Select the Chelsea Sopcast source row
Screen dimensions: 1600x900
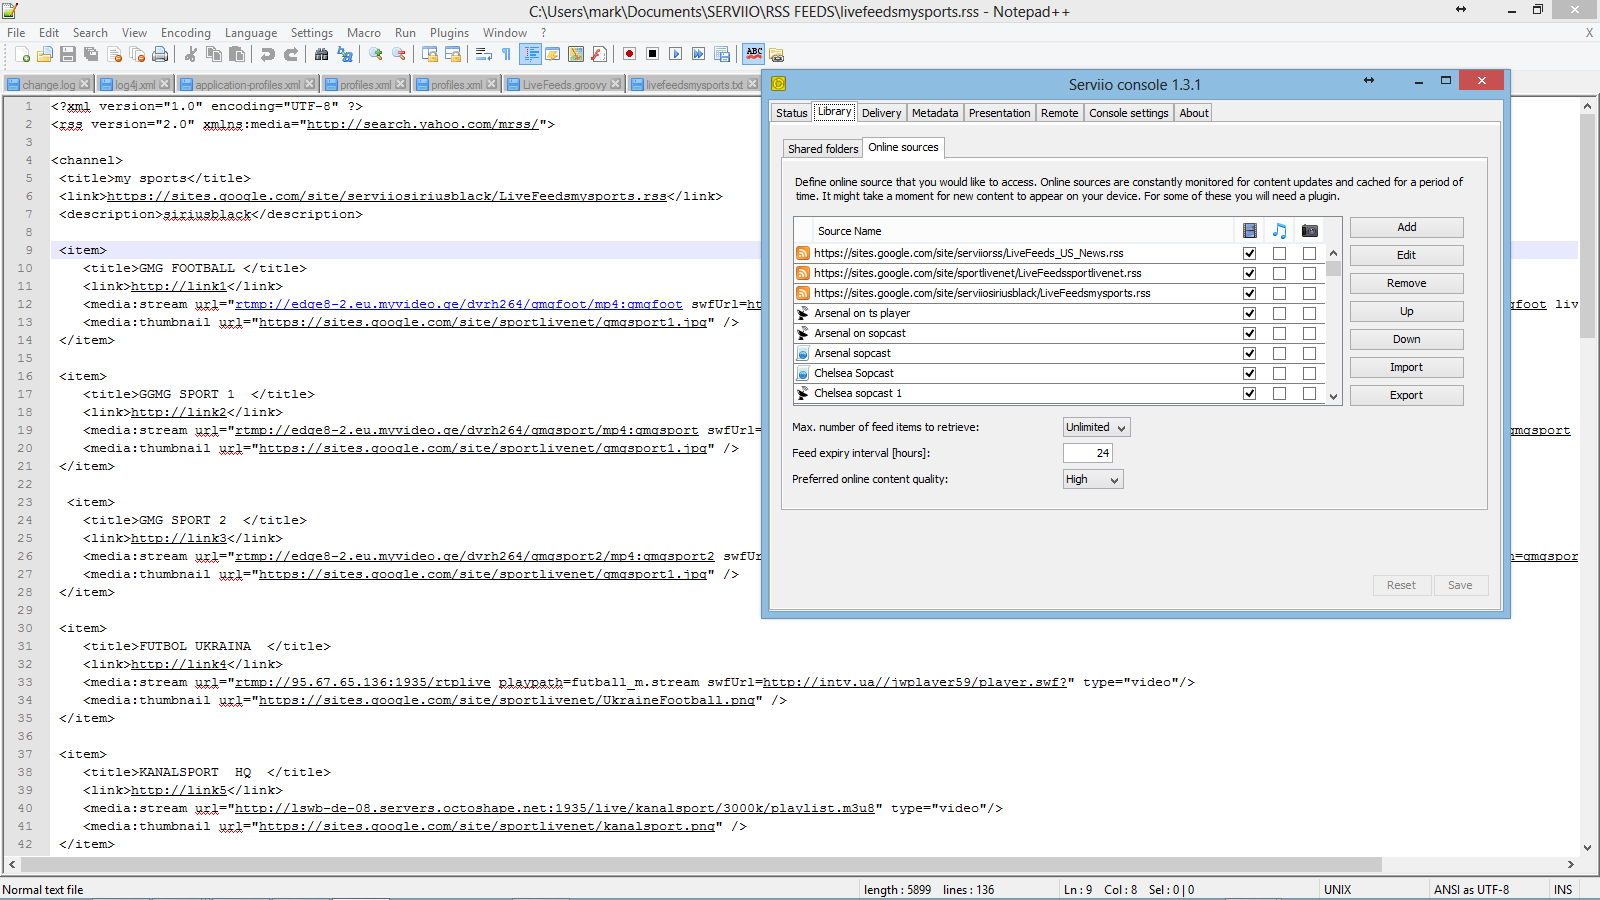coord(1059,373)
